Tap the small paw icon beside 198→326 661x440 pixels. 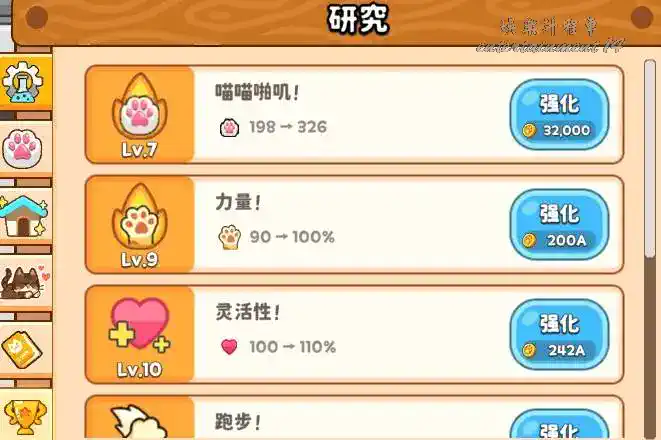point(230,127)
